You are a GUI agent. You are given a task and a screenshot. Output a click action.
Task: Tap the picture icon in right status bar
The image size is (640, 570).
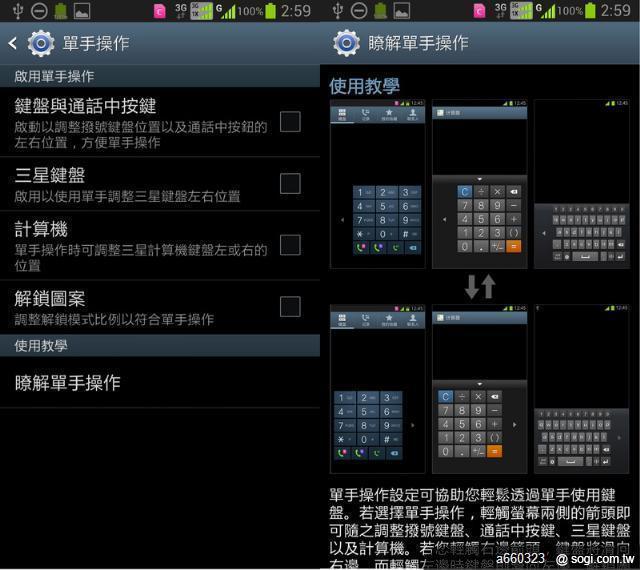402,11
